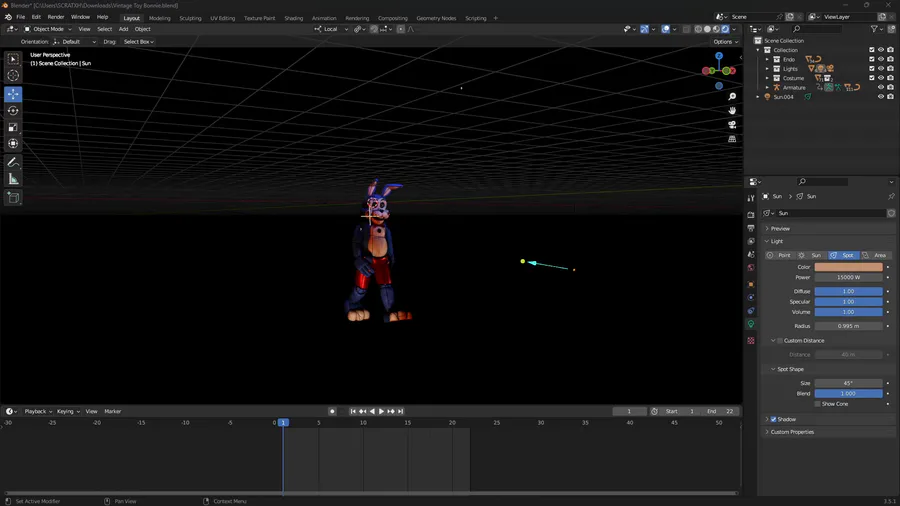Open the File menu
This screenshot has height=506, width=900.
tap(21, 17)
